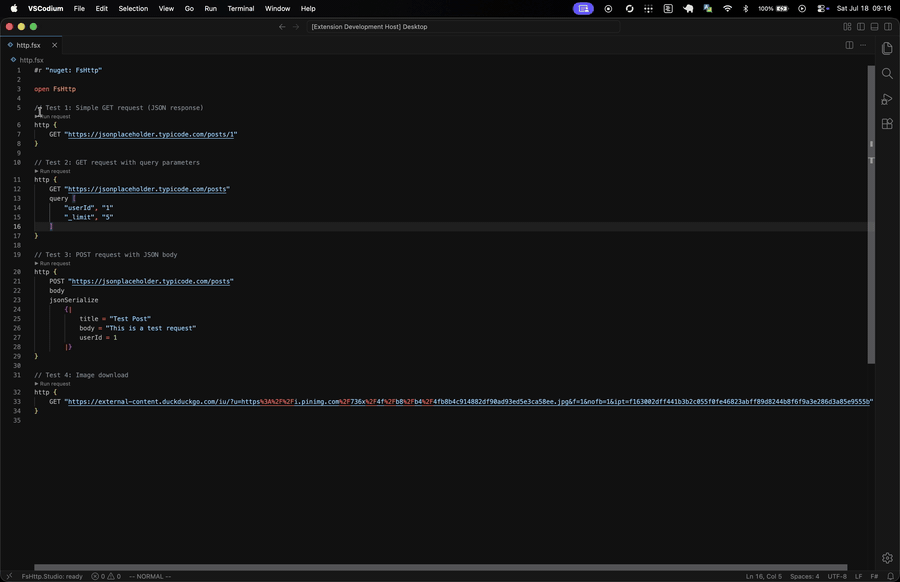Viewport: 900px width, 582px height.
Task: Toggle Panel layout icon in title bar
Action: tap(874, 26)
